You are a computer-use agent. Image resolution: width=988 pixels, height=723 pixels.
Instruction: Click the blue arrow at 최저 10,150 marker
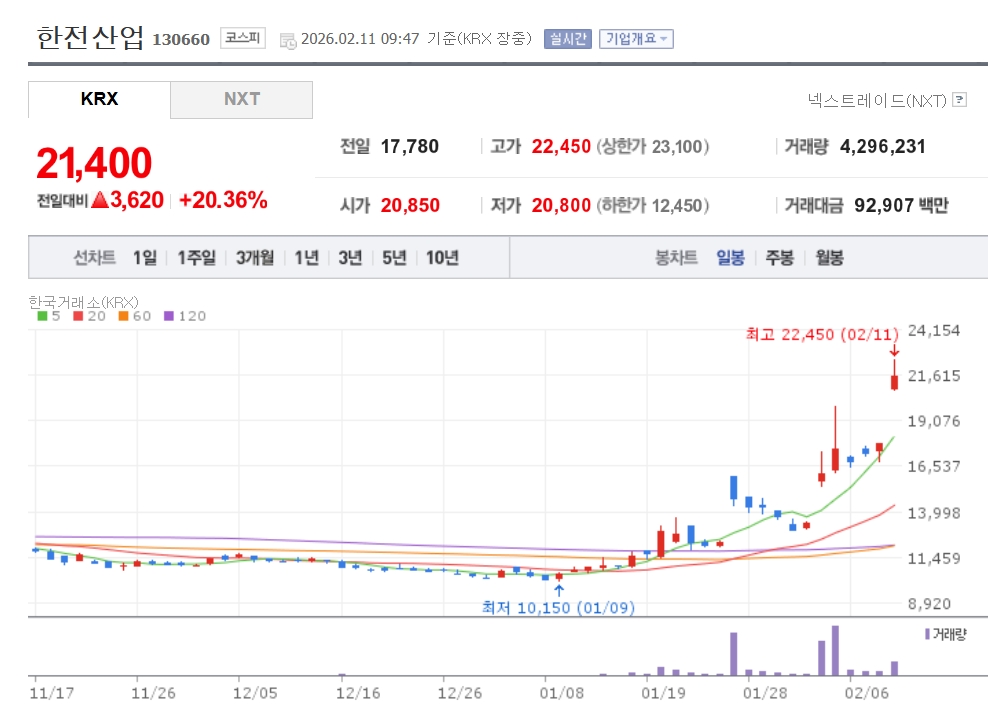(x=558, y=590)
